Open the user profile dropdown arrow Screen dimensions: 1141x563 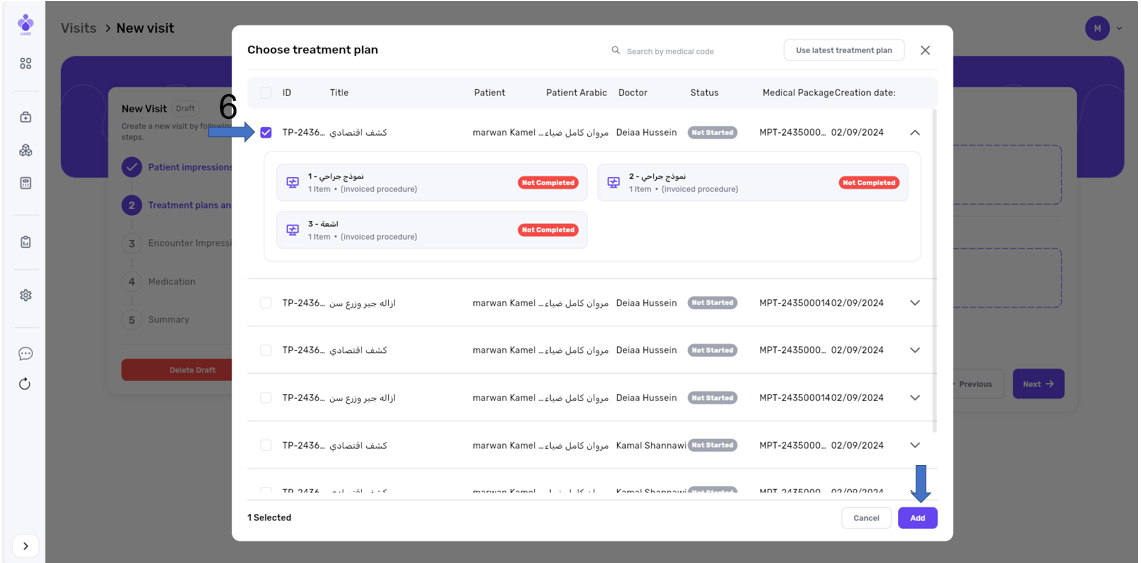(1119, 28)
